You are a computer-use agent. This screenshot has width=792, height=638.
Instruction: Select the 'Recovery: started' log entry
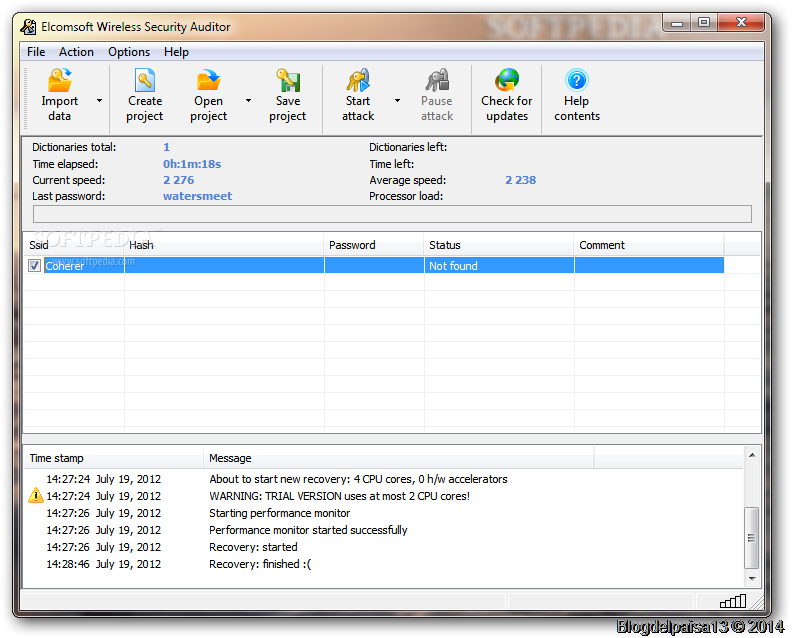tap(253, 547)
